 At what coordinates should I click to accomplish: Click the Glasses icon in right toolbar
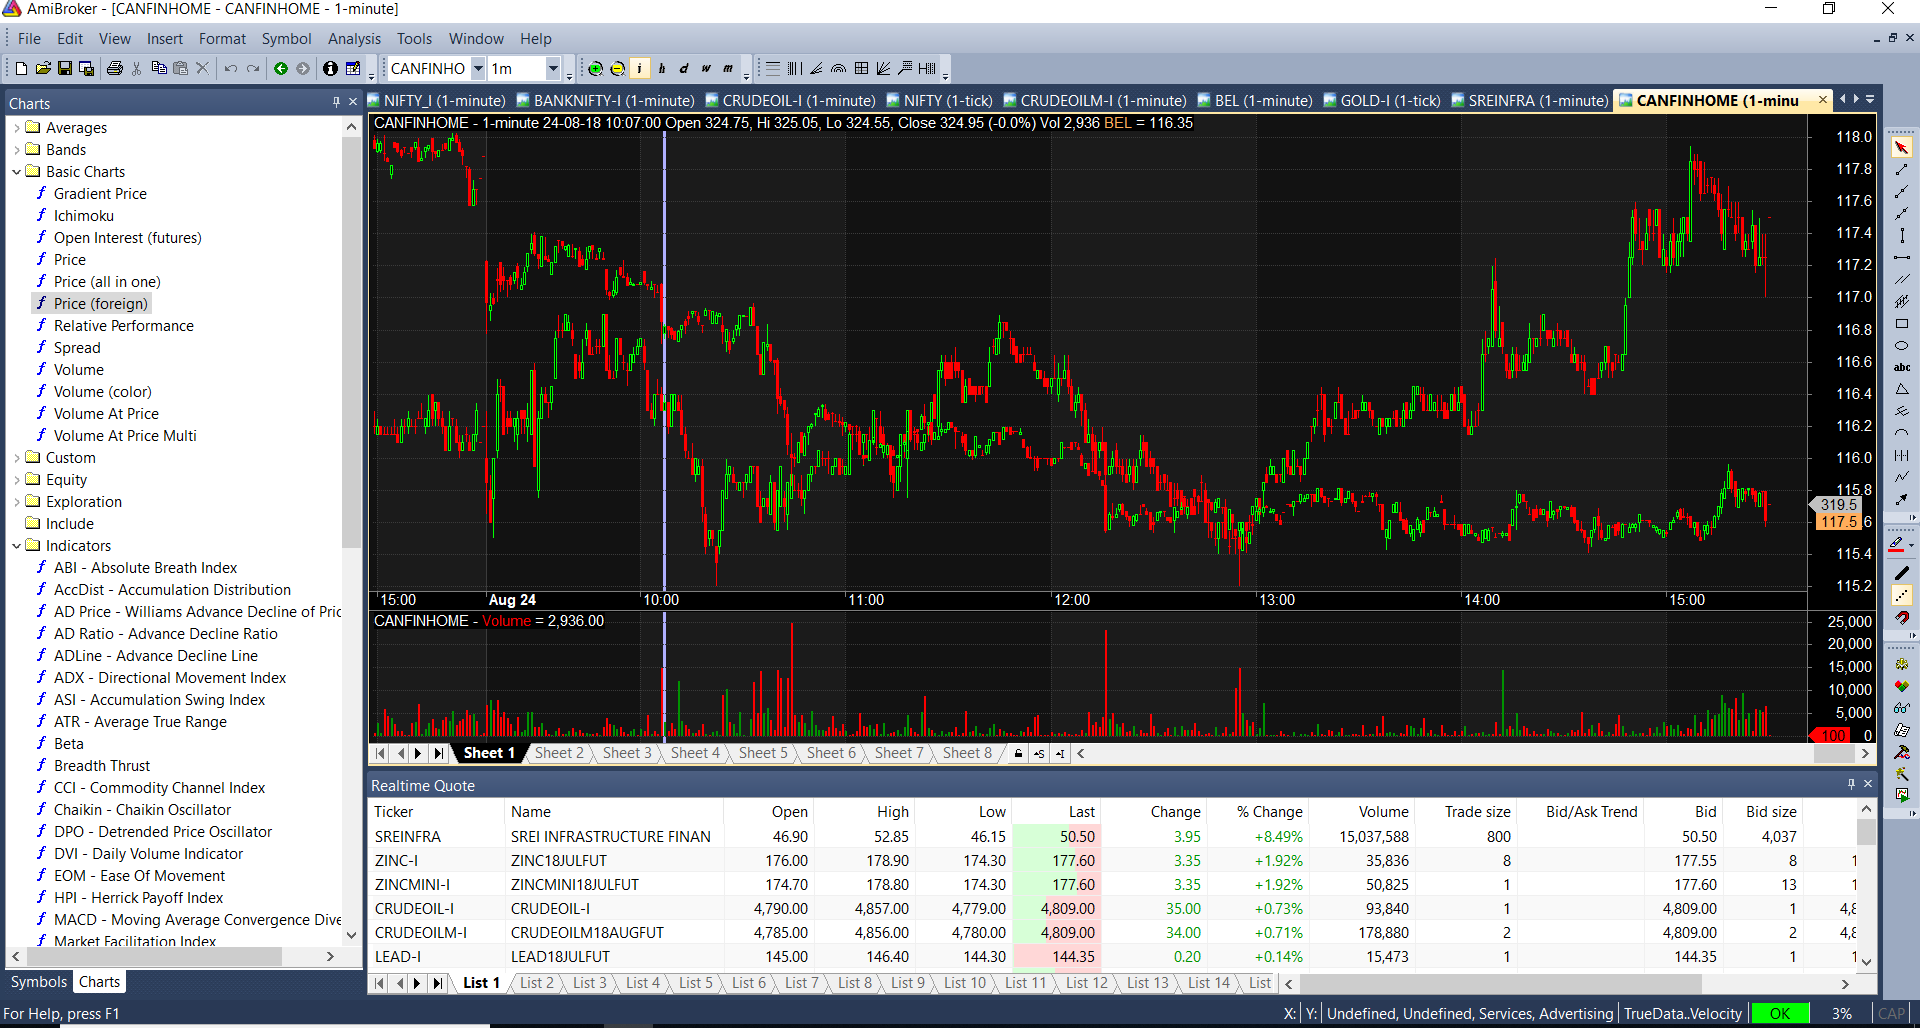tap(1901, 708)
